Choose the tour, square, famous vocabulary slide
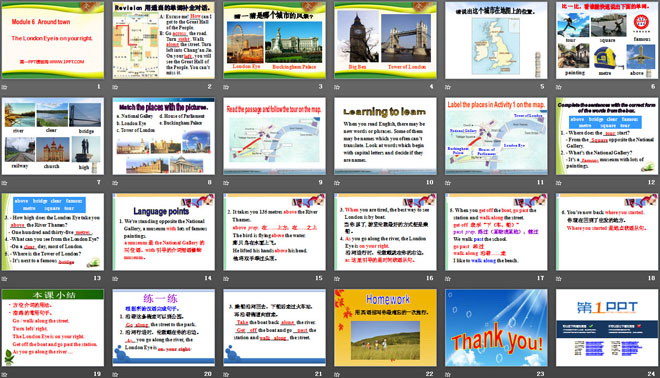This screenshot has height=378, width=660. [x=607, y=40]
